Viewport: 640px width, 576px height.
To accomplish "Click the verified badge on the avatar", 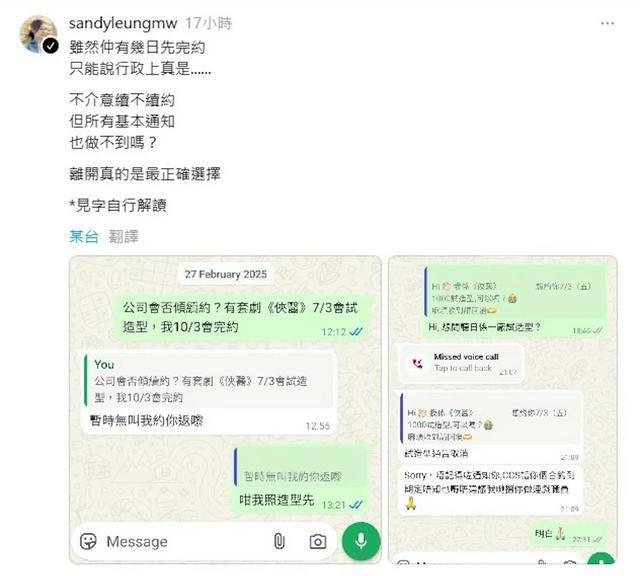I will (x=51, y=46).
